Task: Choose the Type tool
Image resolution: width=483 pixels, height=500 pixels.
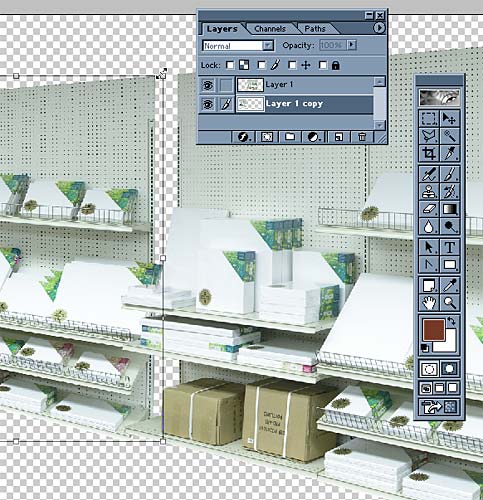Action: click(x=450, y=247)
